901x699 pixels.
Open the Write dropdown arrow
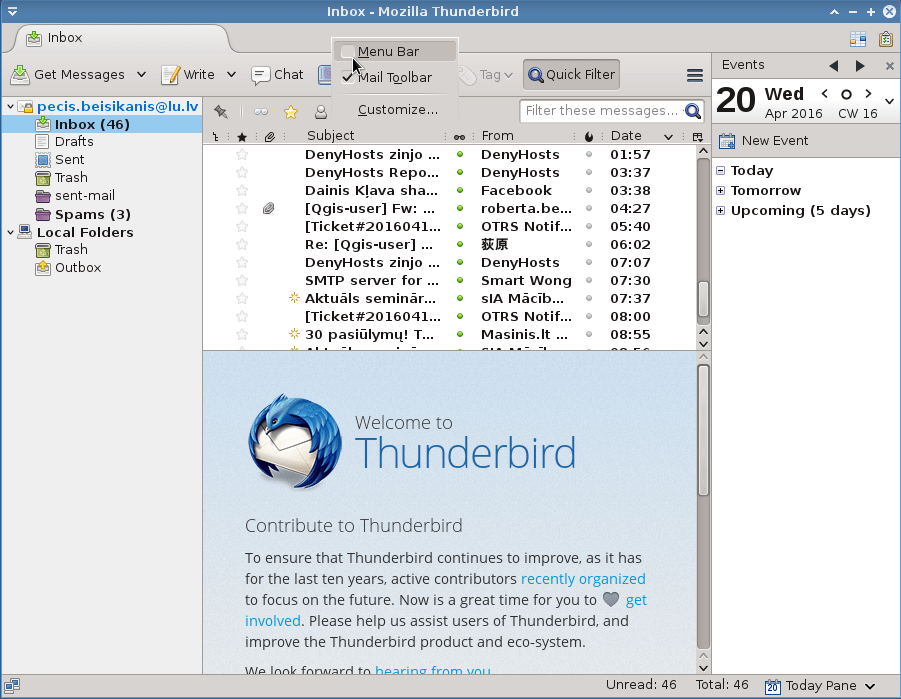point(232,75)
